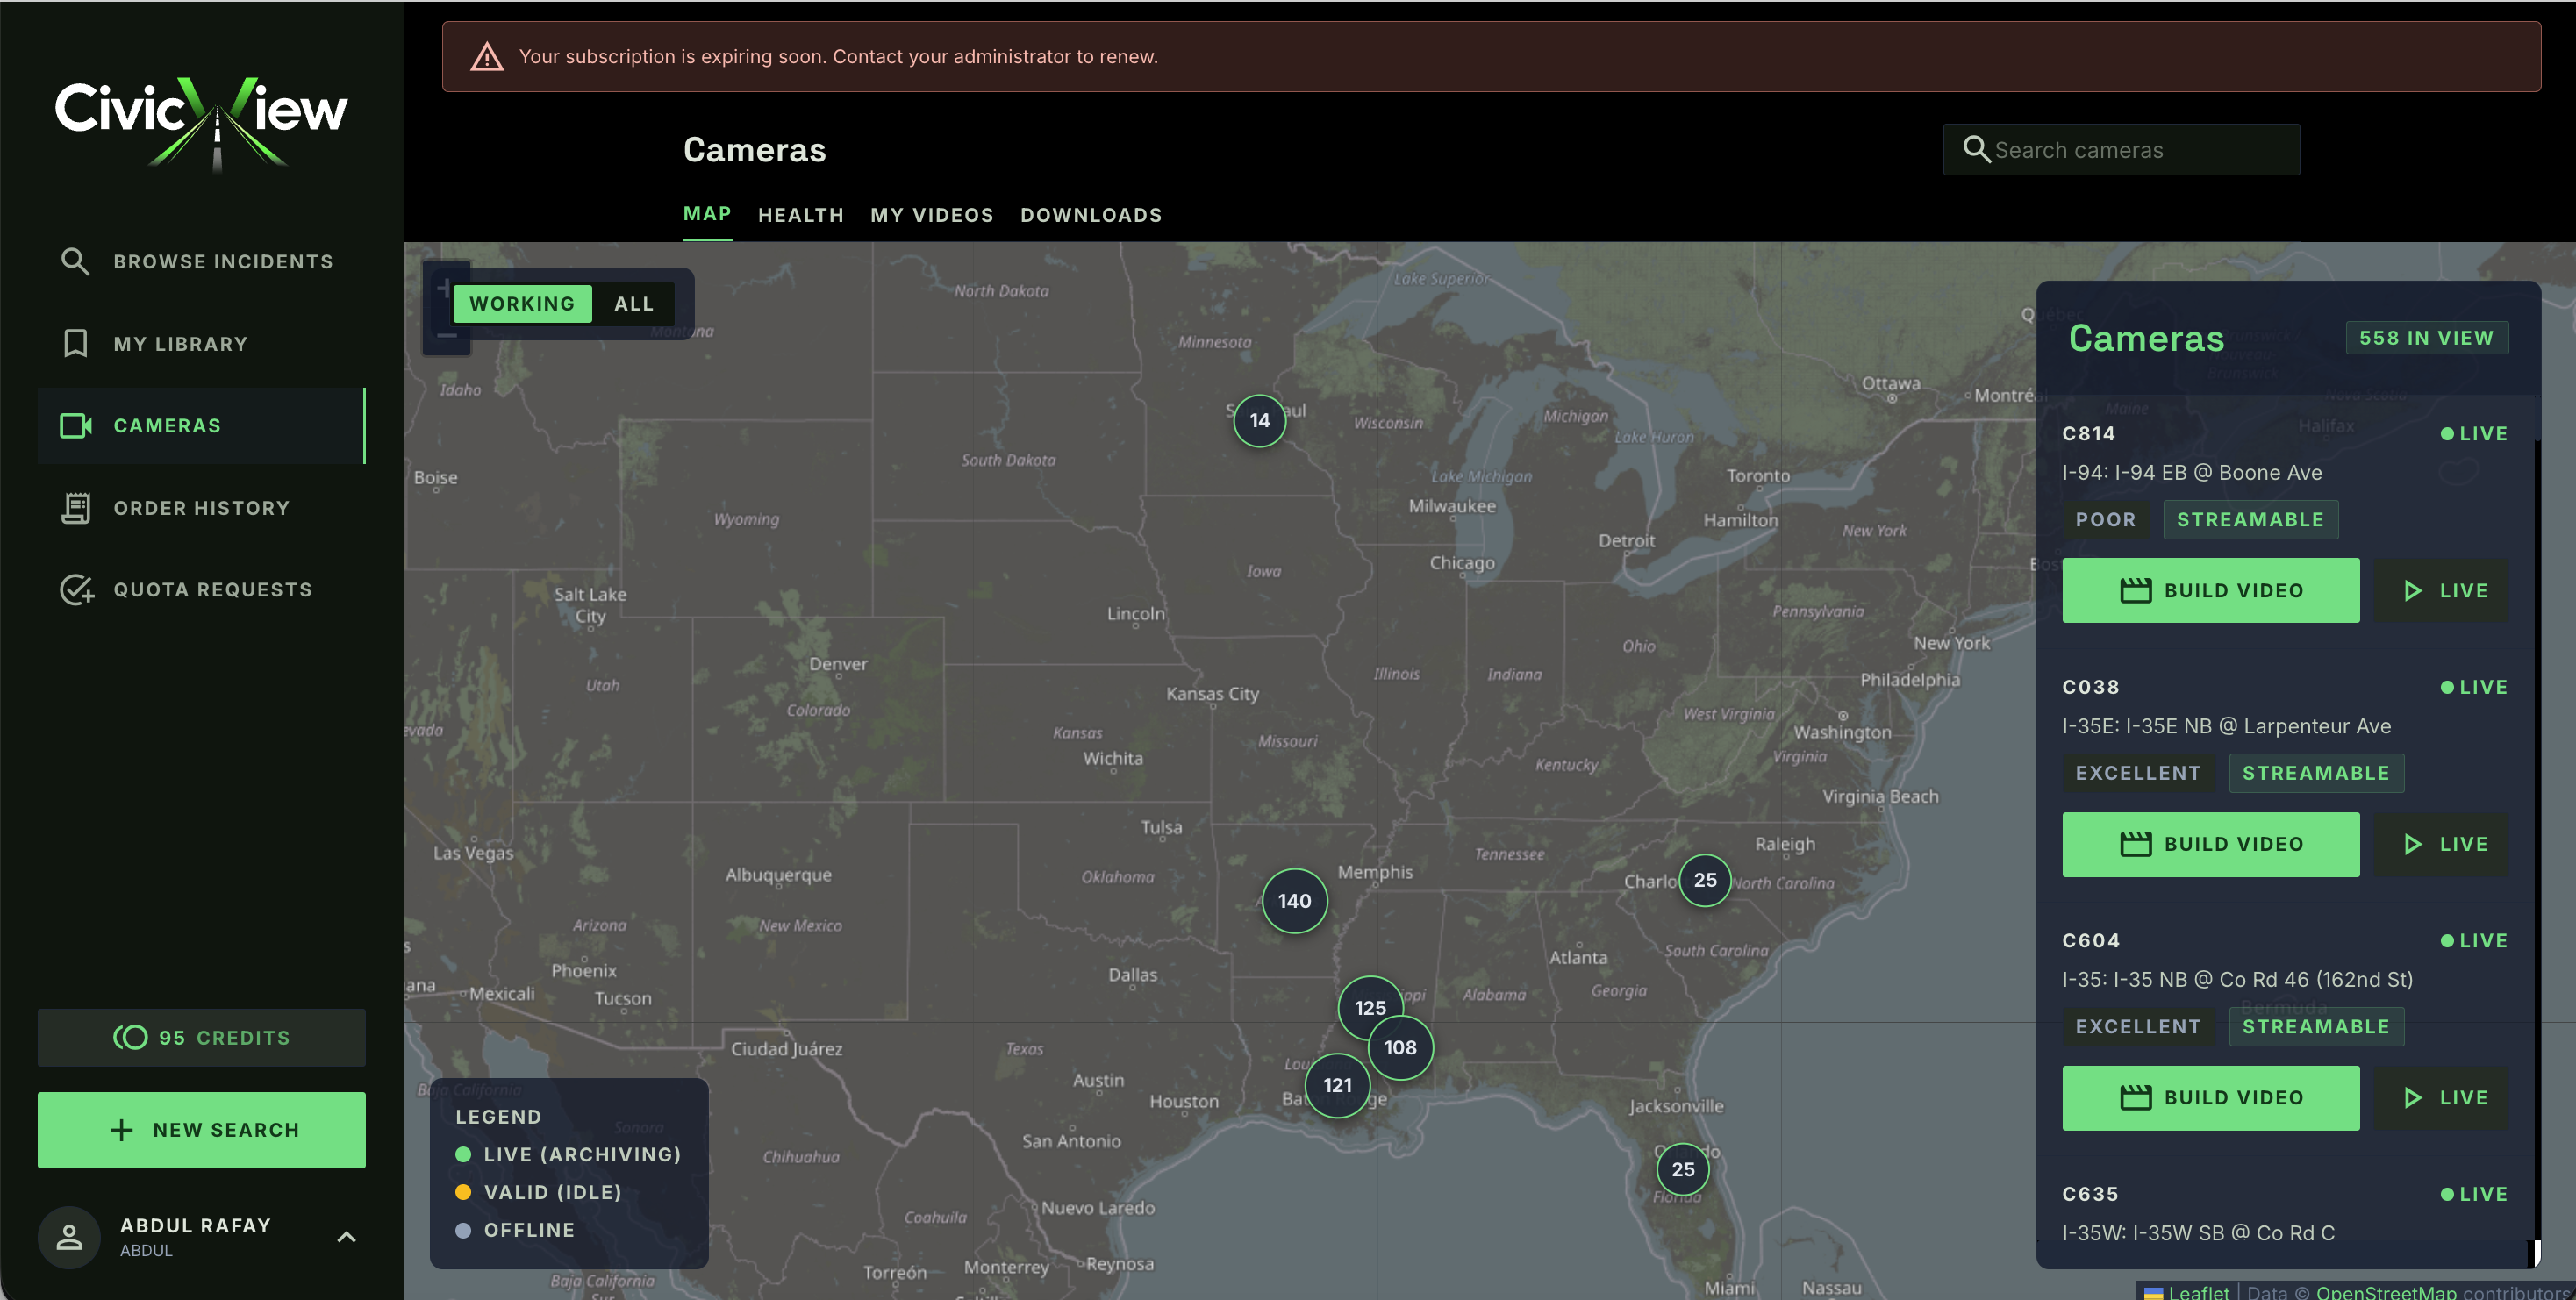Click the Quota Requests check-plus icon
This screenshot has height=1300, width=2576.
[76, 590]
